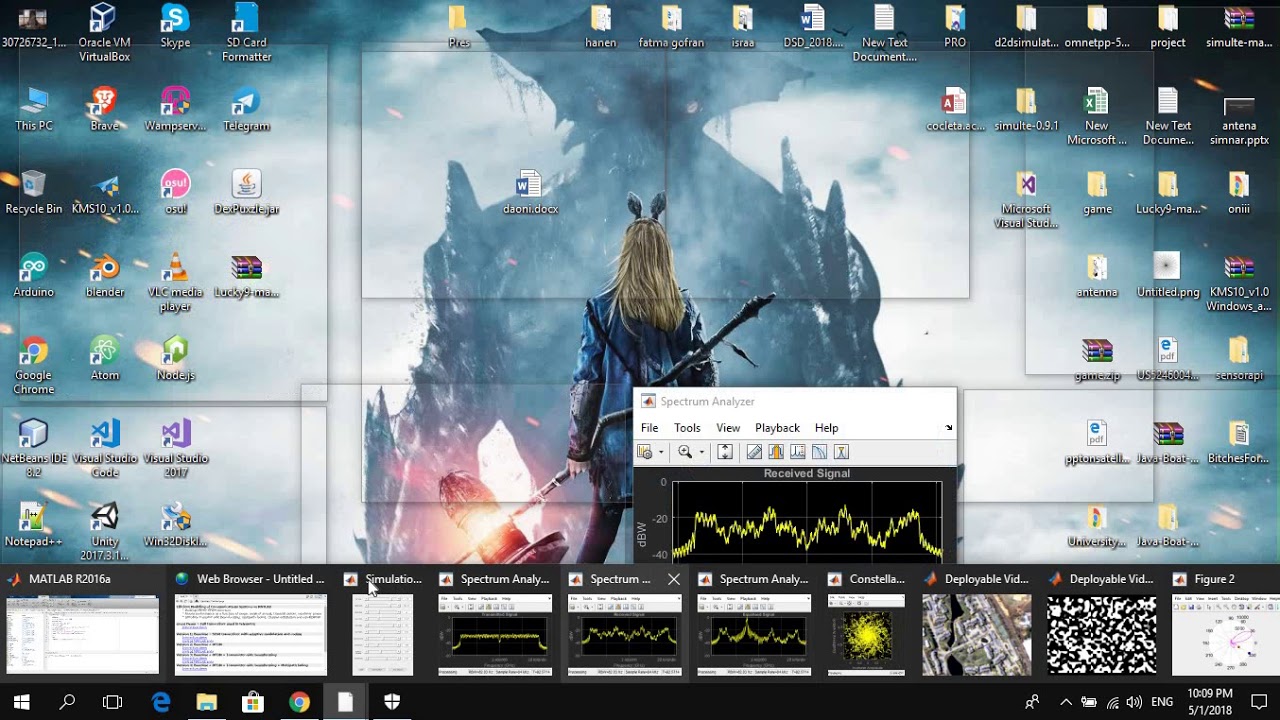Select the Skype desktop icon
1280x720 pixels.
[175, 27]
